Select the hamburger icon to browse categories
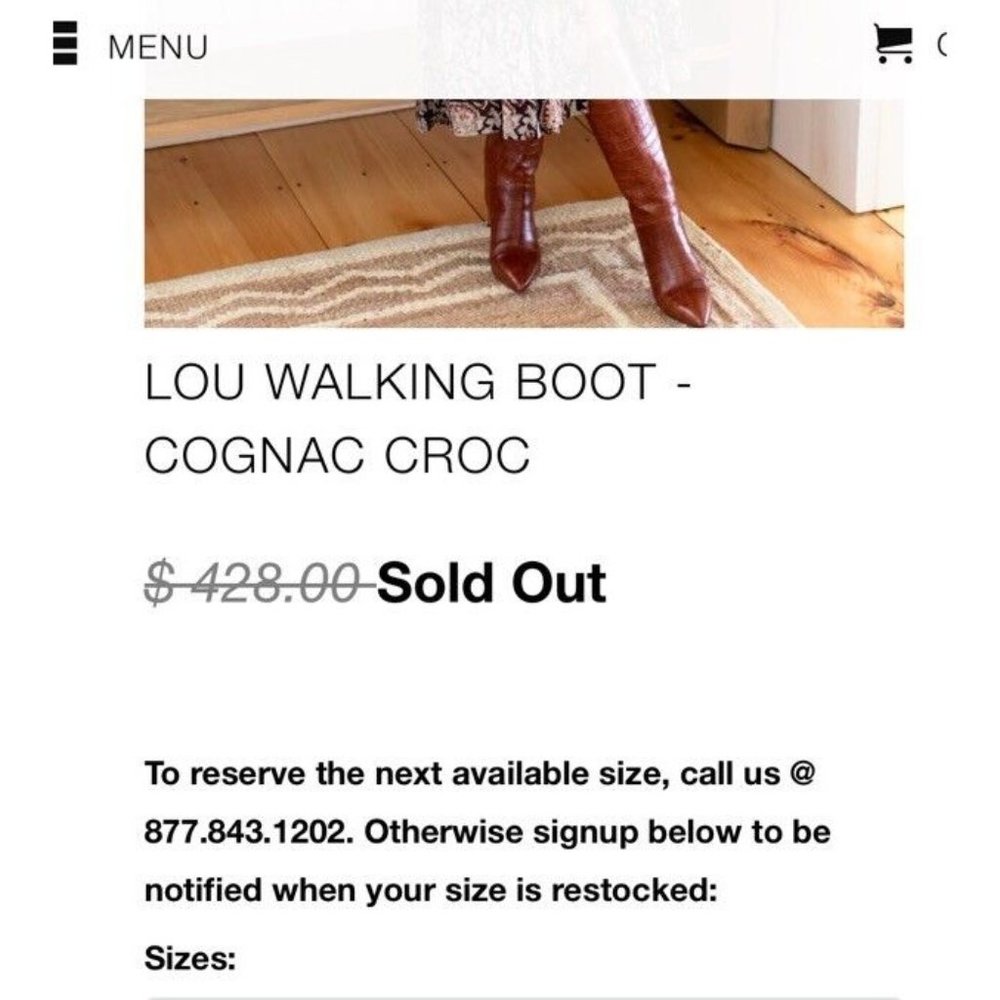The height and width of the screenshot is (1000, 1000). (x=65, y=42)
